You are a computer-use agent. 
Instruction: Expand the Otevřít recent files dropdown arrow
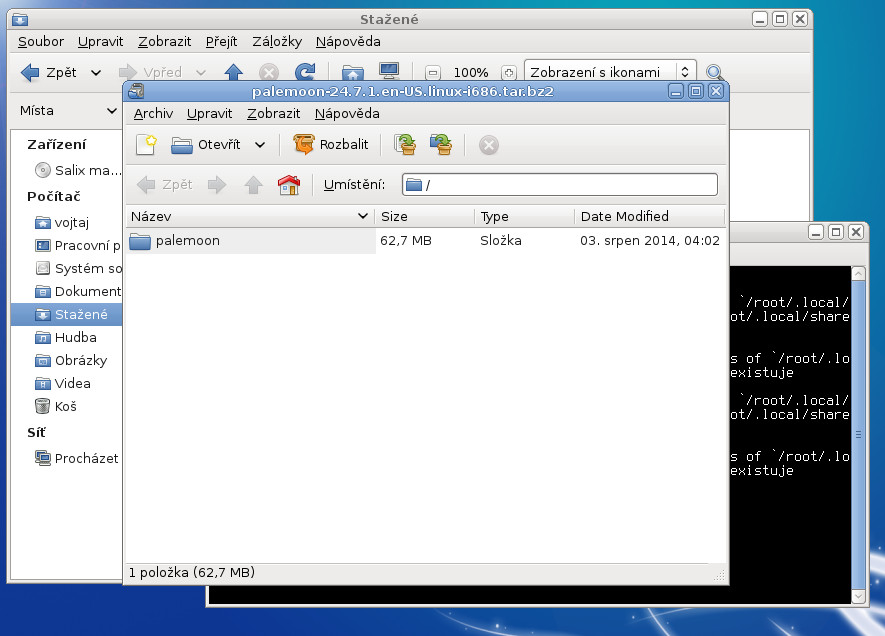point(260,144)
